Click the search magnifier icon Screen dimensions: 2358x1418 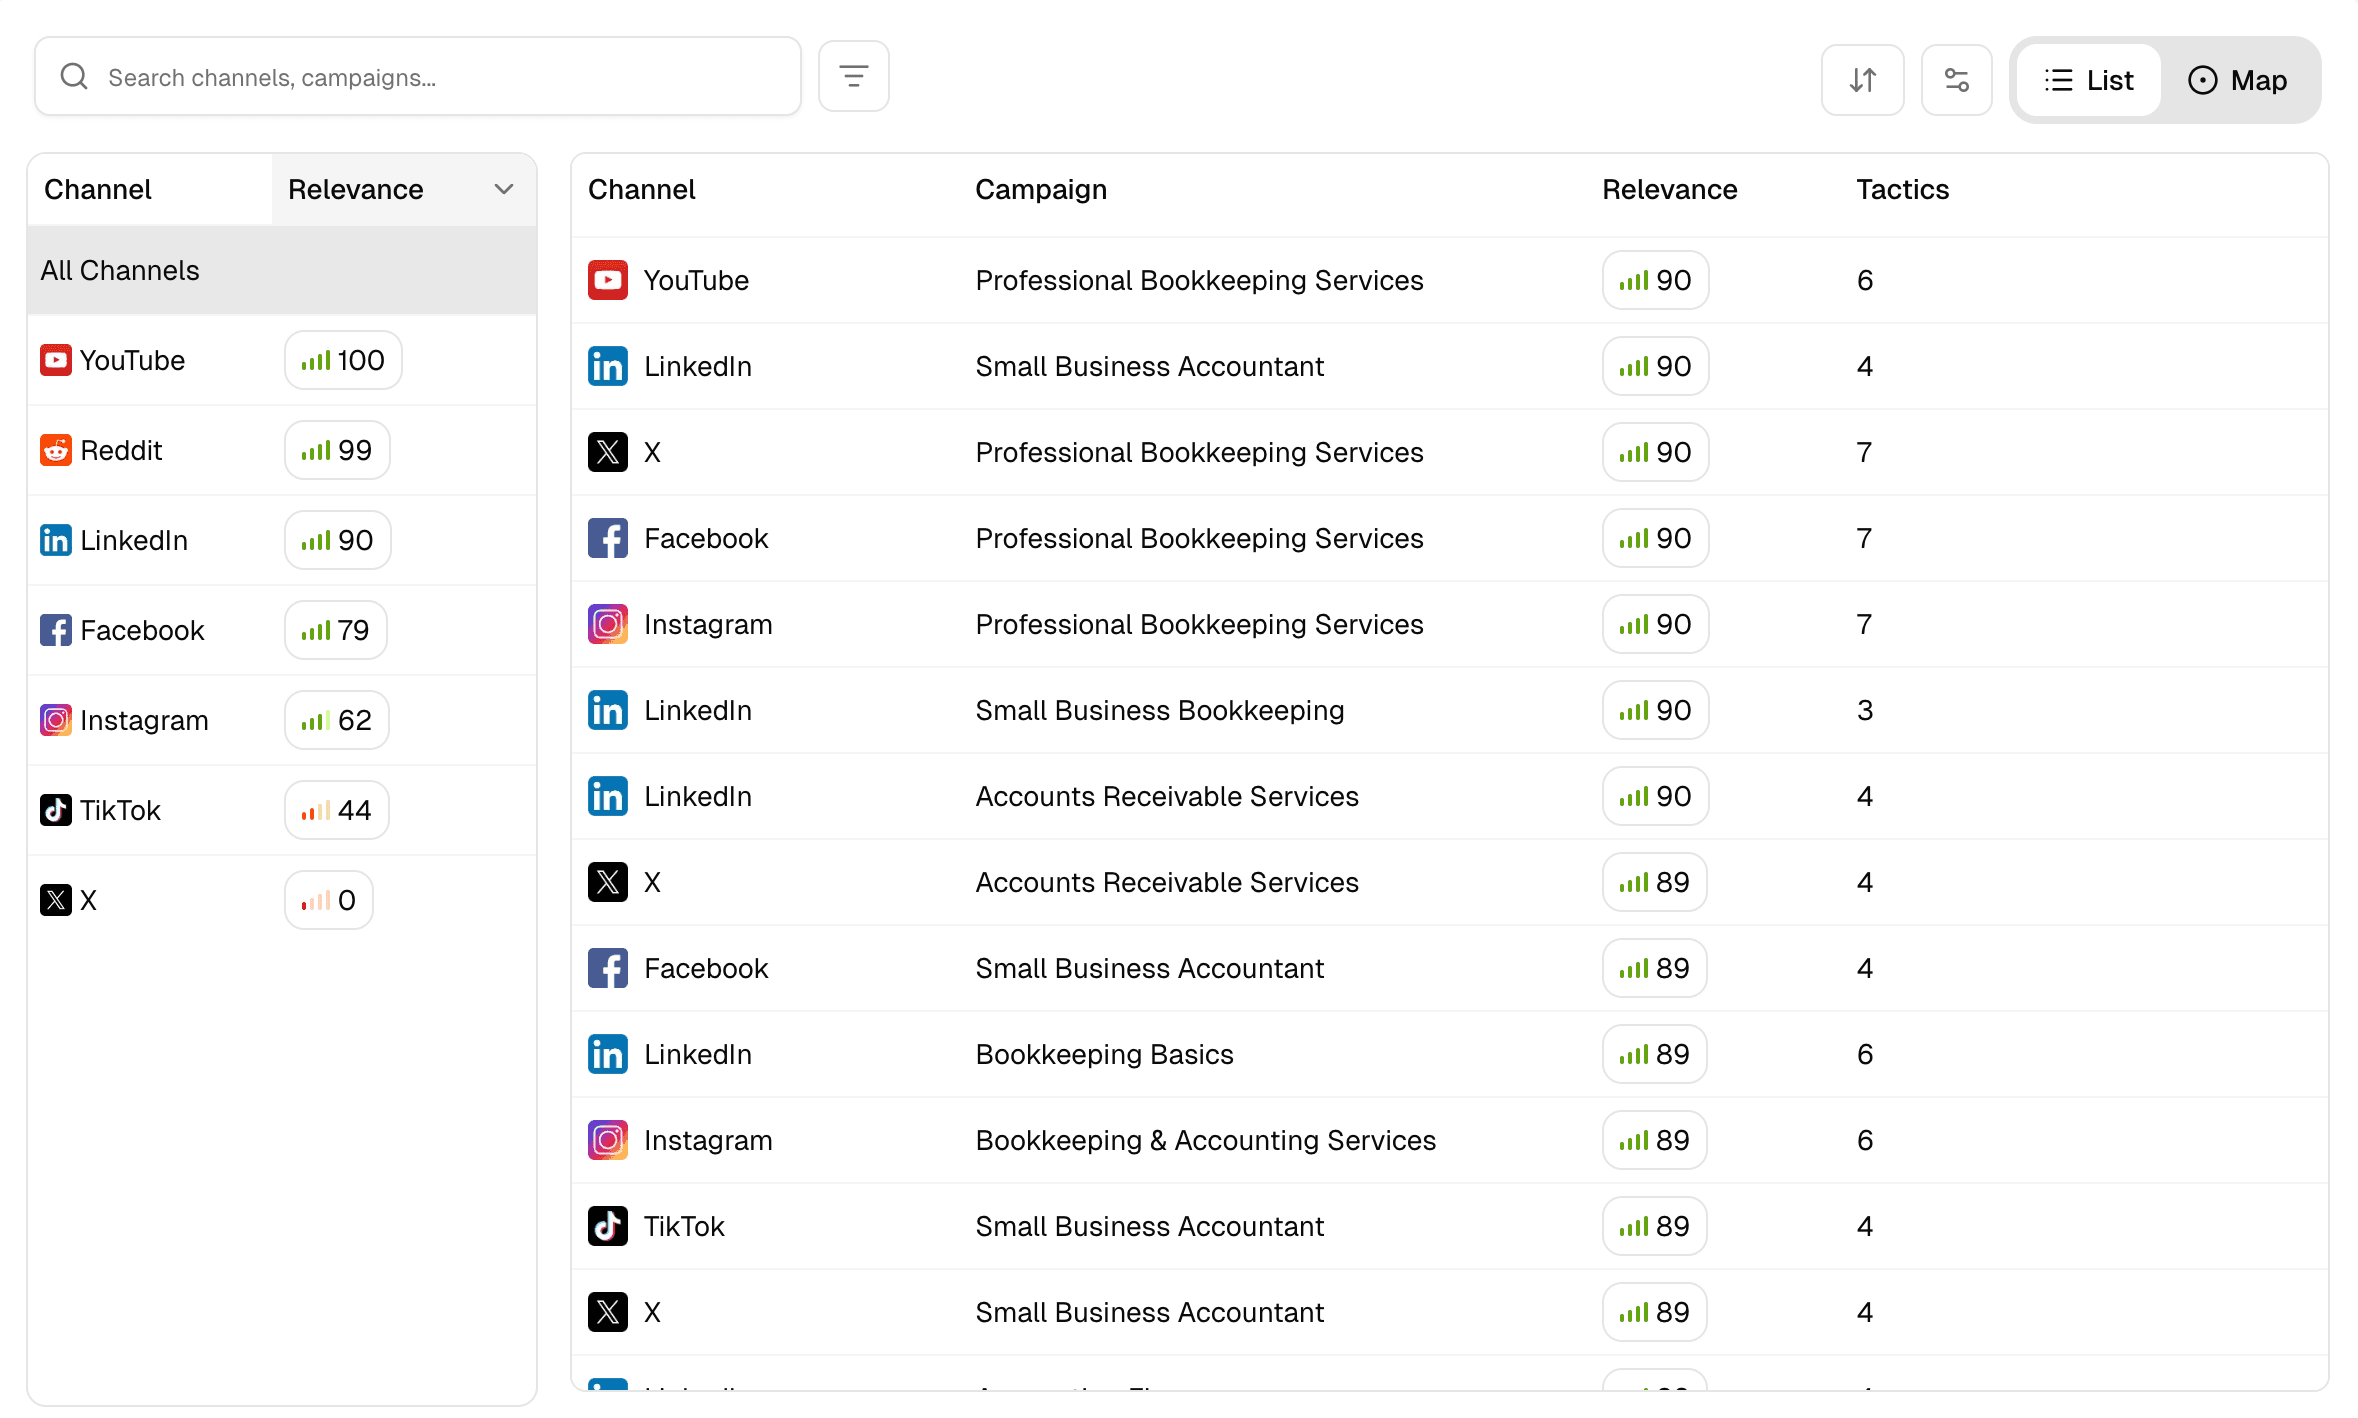(74, 75)
